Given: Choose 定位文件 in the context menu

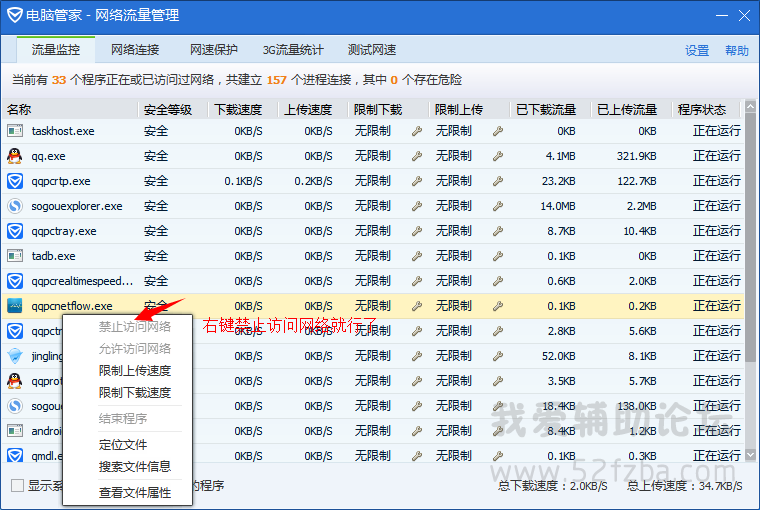Looking at the screenshot, I should [123, 445].
